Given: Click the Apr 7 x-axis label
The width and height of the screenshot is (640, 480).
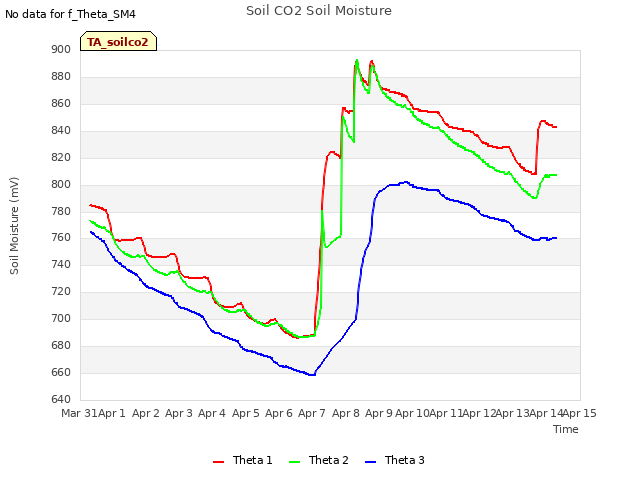Looking at the screenshot, I should [312, 413].
